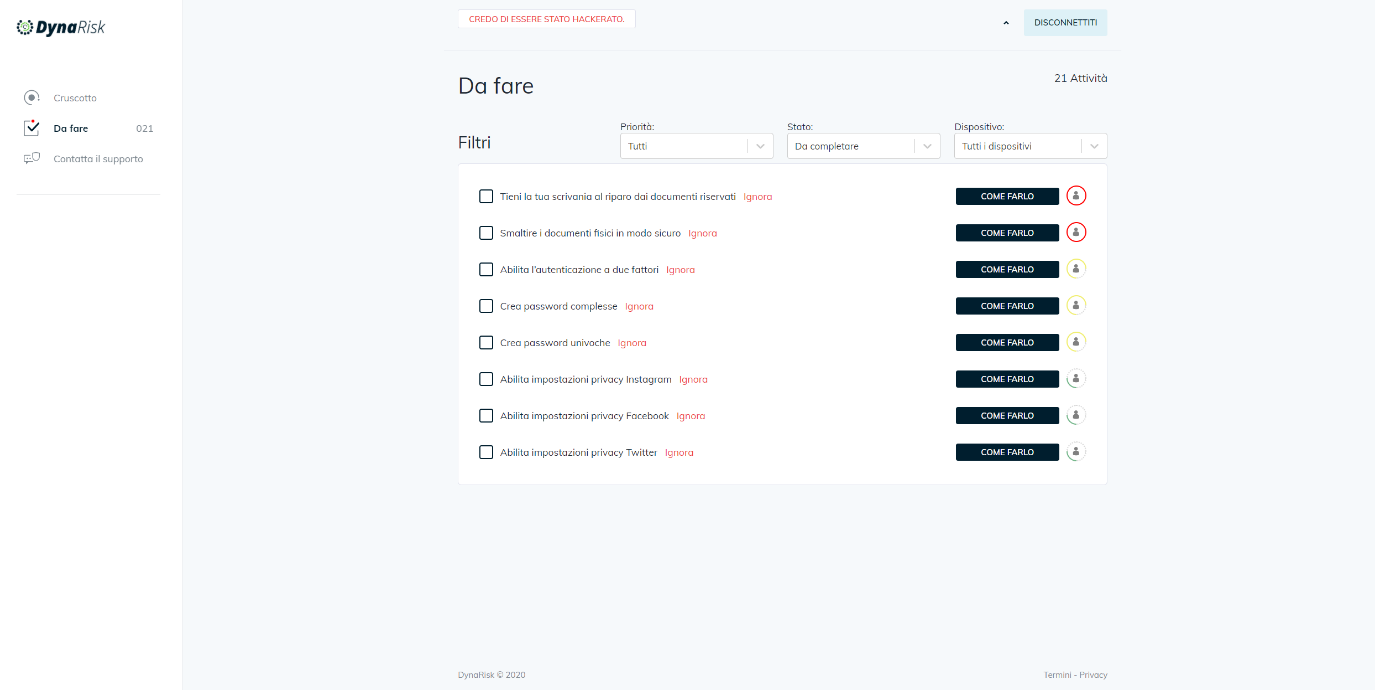Image resolution: width=1375 pixels, height=690 pixels.
Task: Select Da fare menu item
Action: (x=71, y=128)
